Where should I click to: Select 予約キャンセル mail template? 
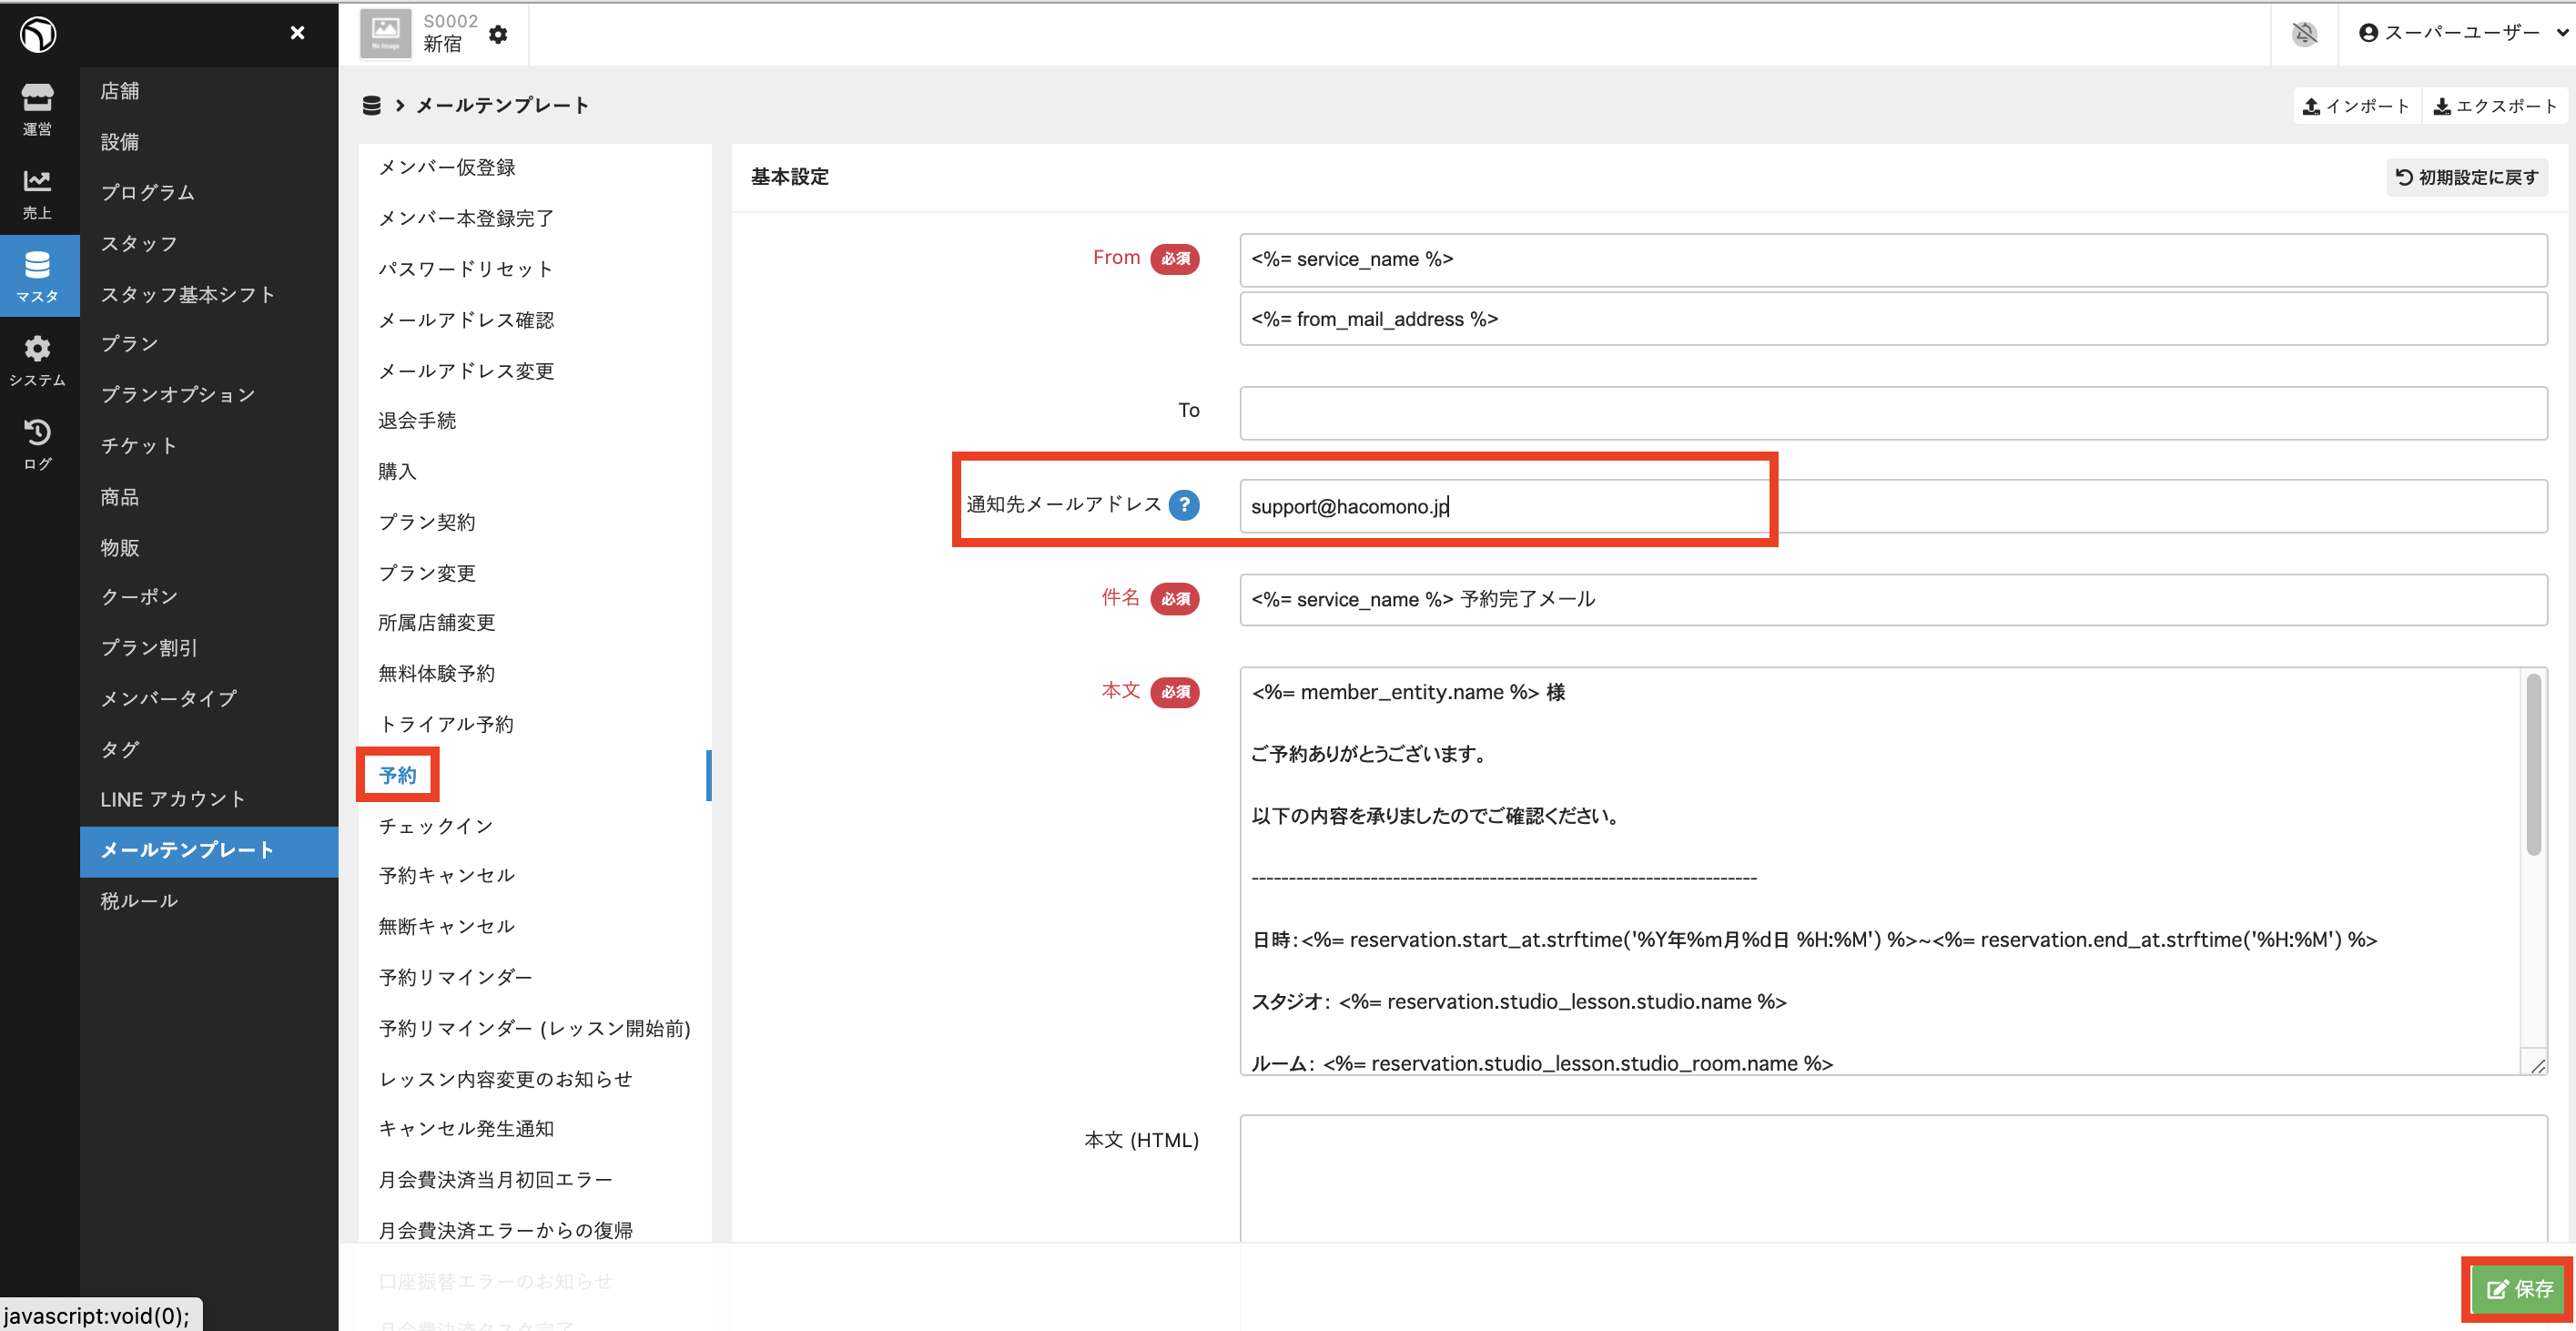[446, 875]
